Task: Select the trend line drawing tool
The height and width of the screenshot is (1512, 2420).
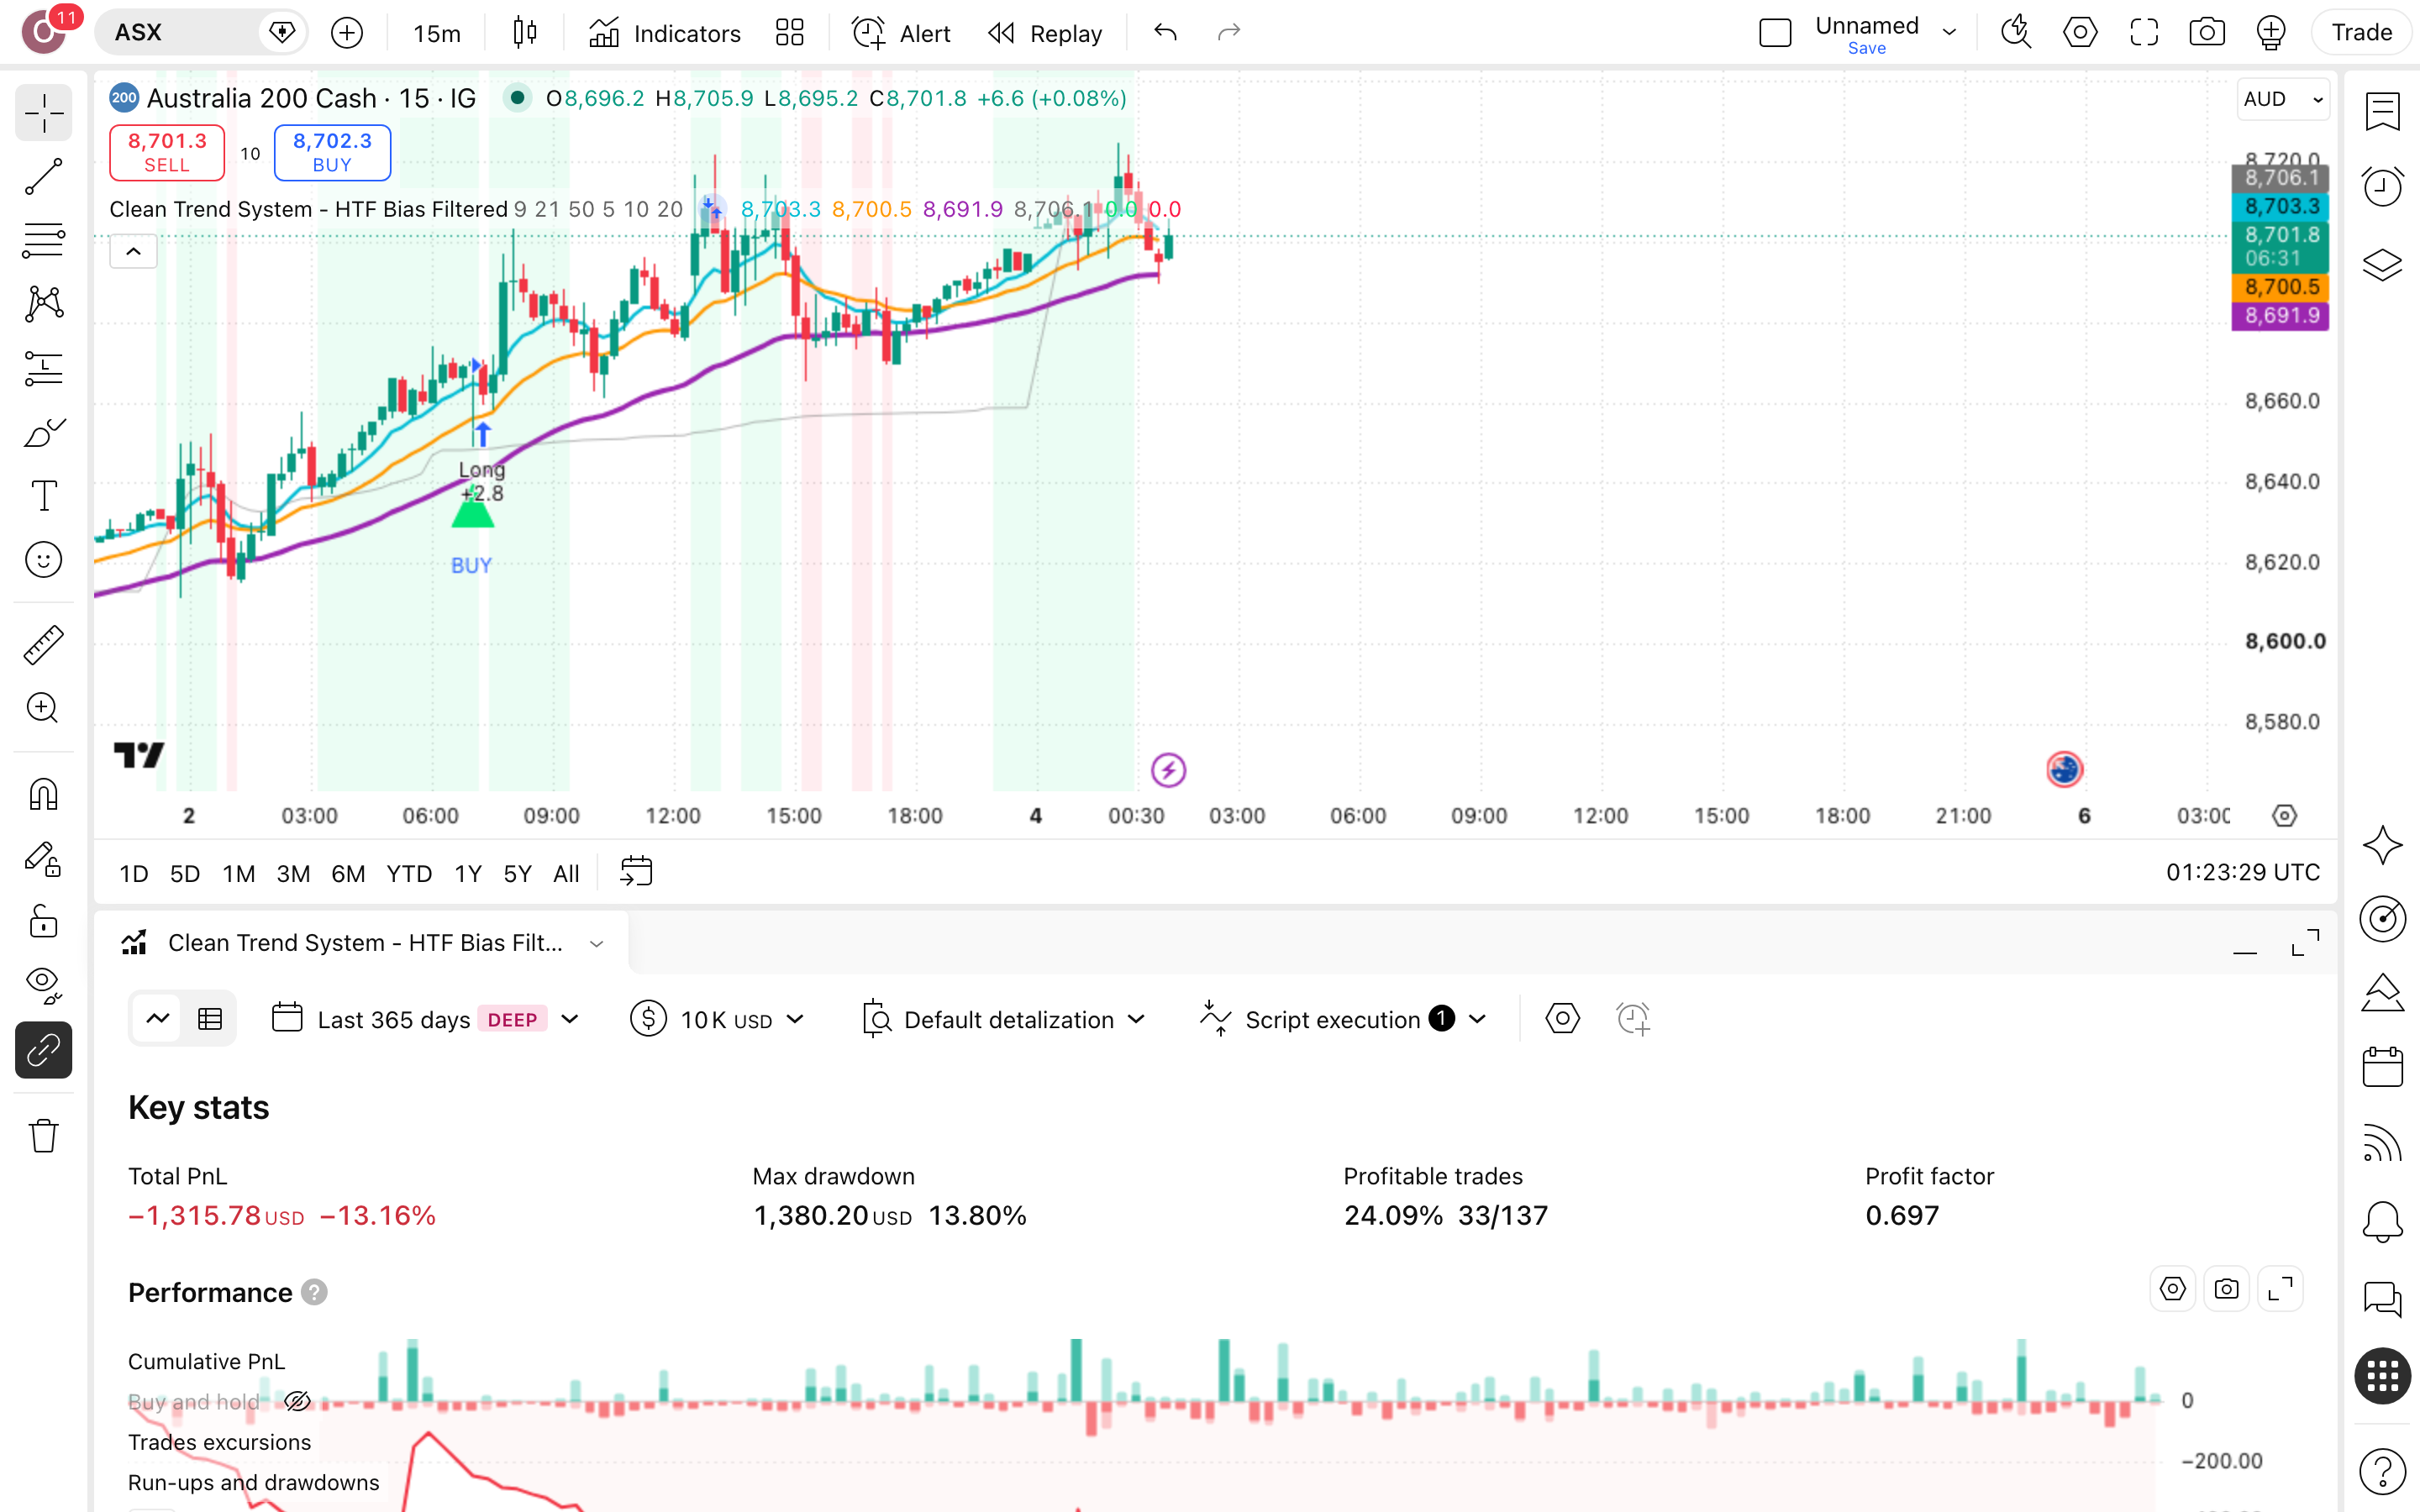Action: click(x=43, y=176)
